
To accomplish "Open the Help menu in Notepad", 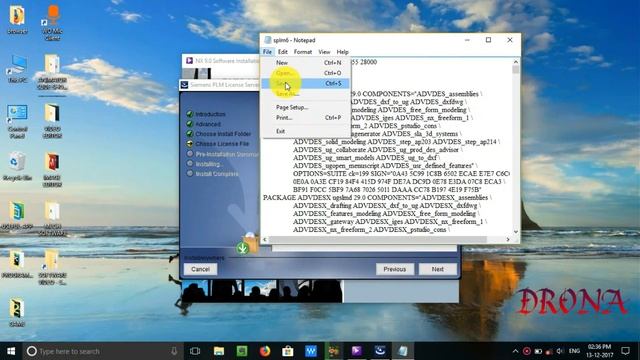I will [342, 52].
